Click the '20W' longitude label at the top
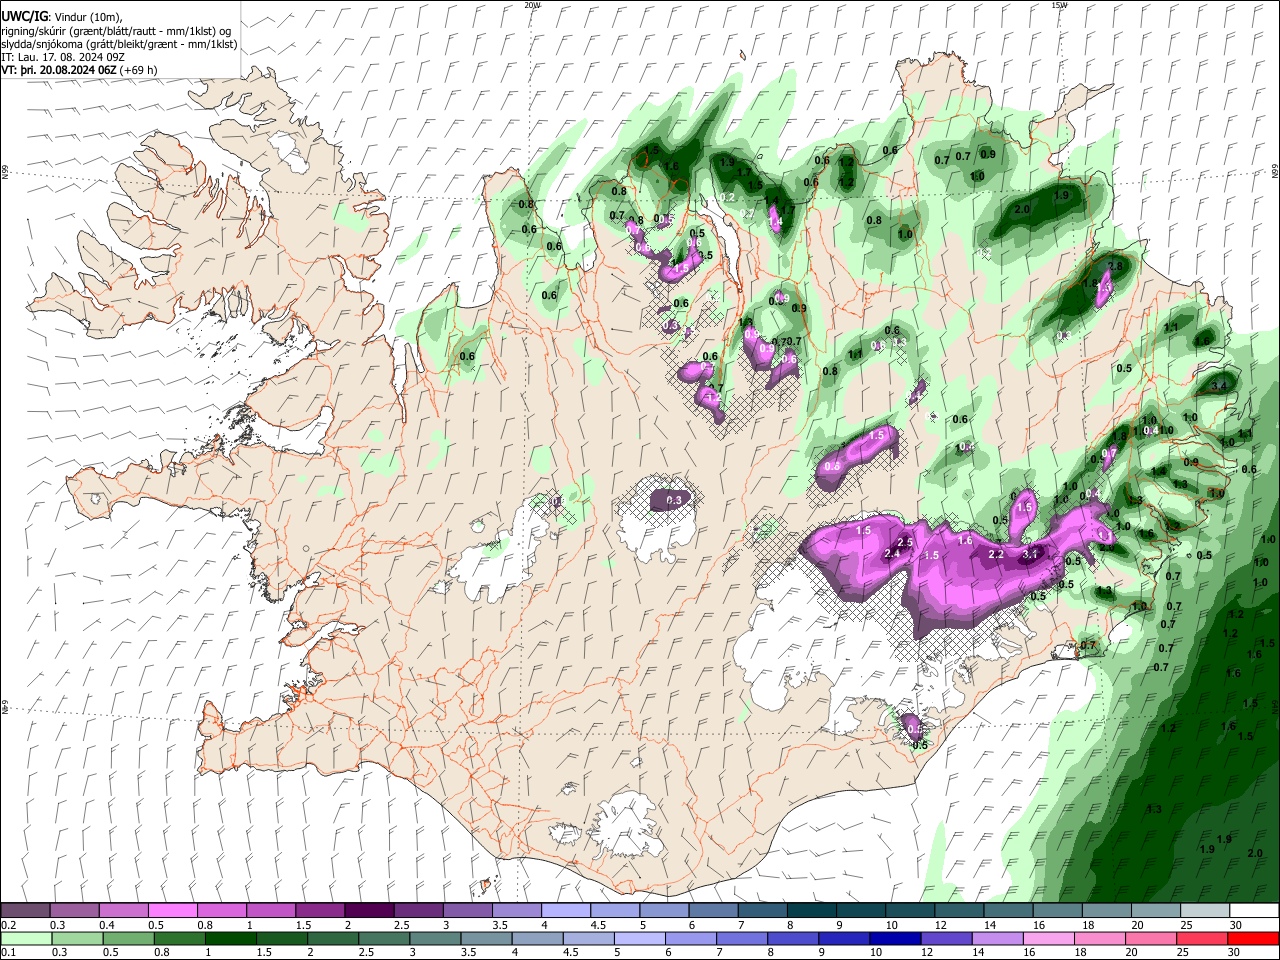 [x=532, y=5]
